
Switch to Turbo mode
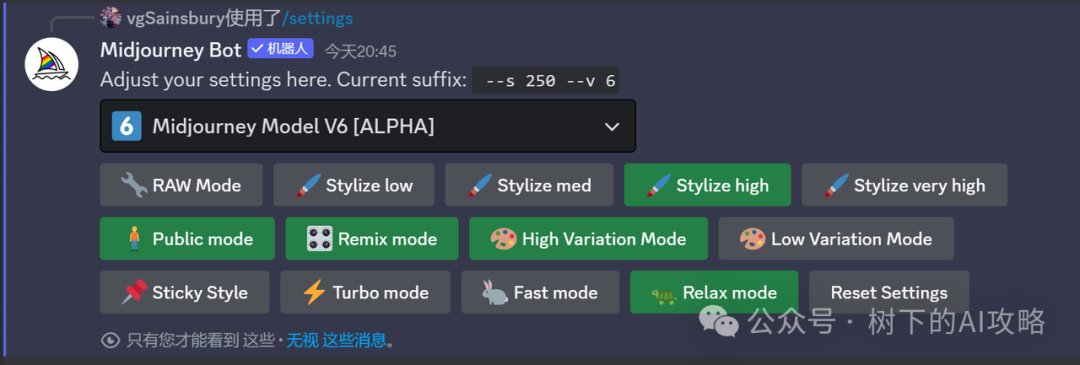click(365, 293)
